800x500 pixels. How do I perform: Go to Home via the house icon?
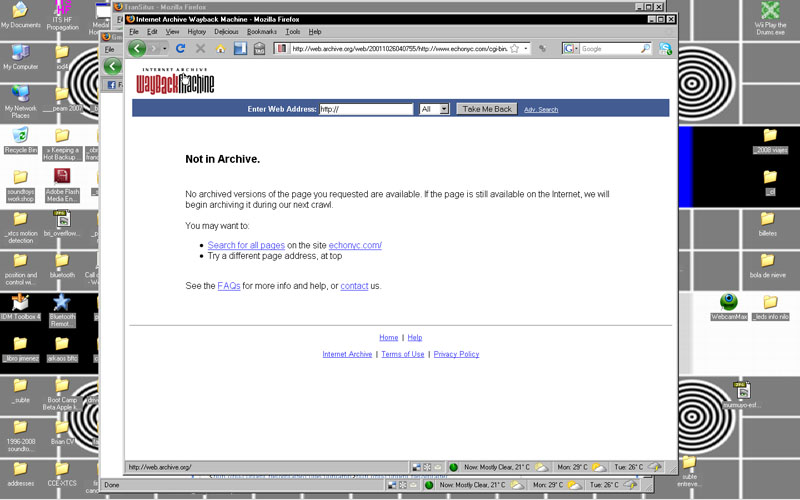220,48
